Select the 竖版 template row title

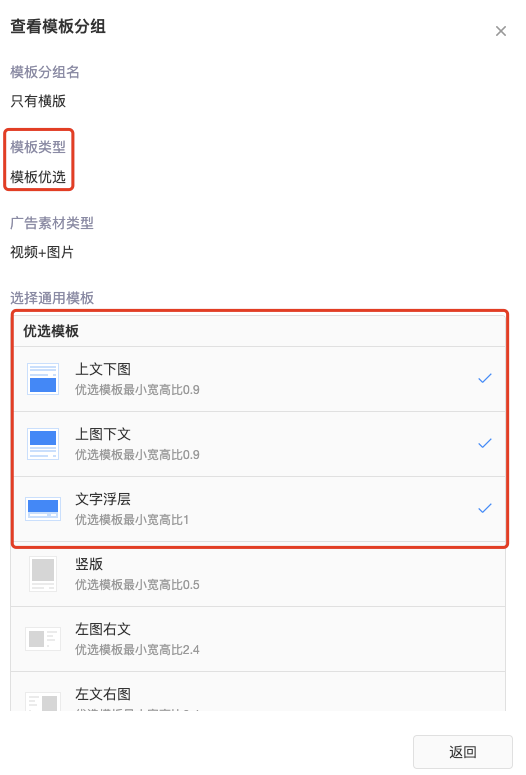[89, 564]
